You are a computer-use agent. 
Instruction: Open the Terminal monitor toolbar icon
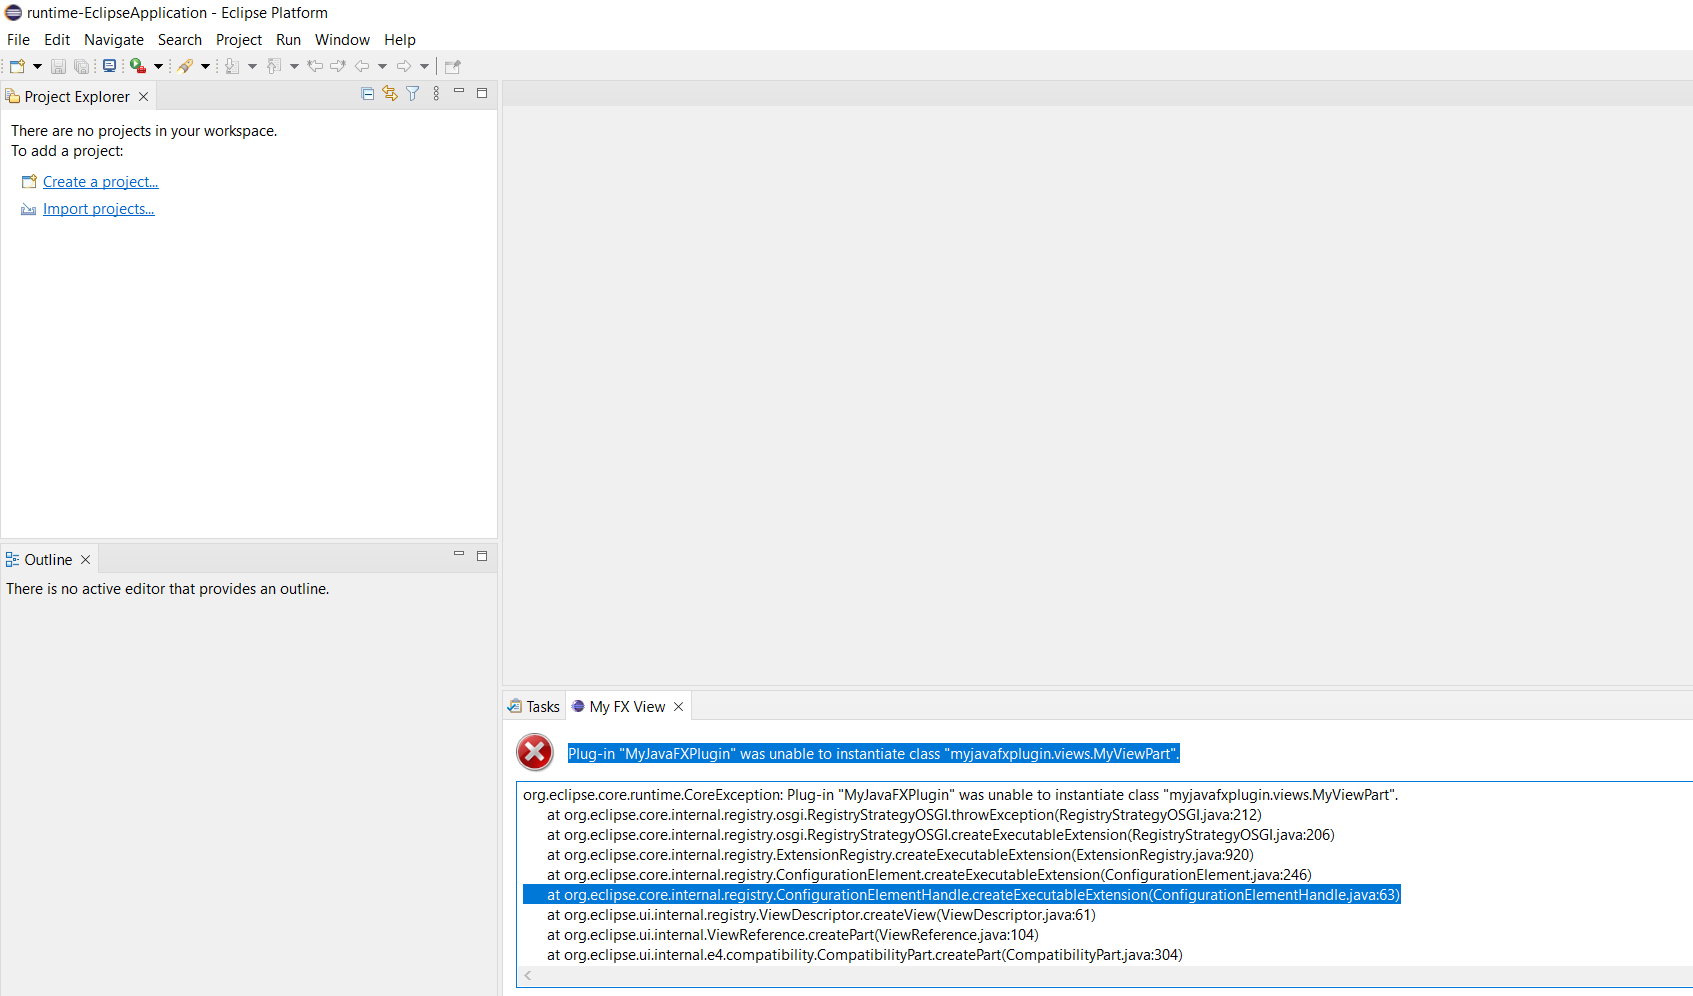click(109, 66)
